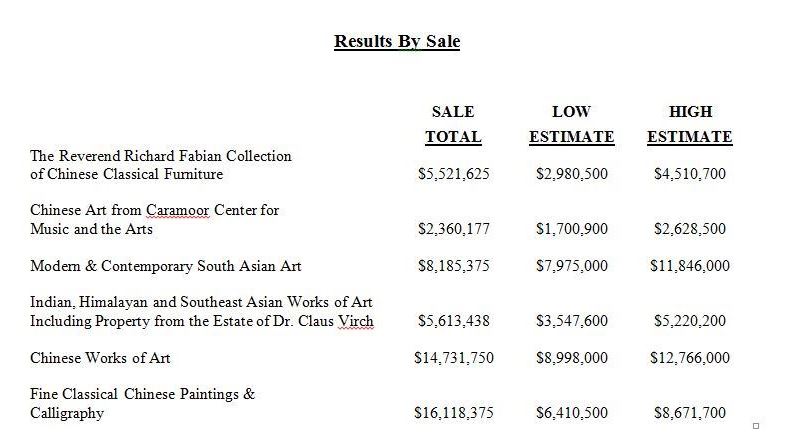Click the $8,185,375 sale total
The width and height of the screenshot is (793, 448).
pyautogui.click(x=454, y=266)
